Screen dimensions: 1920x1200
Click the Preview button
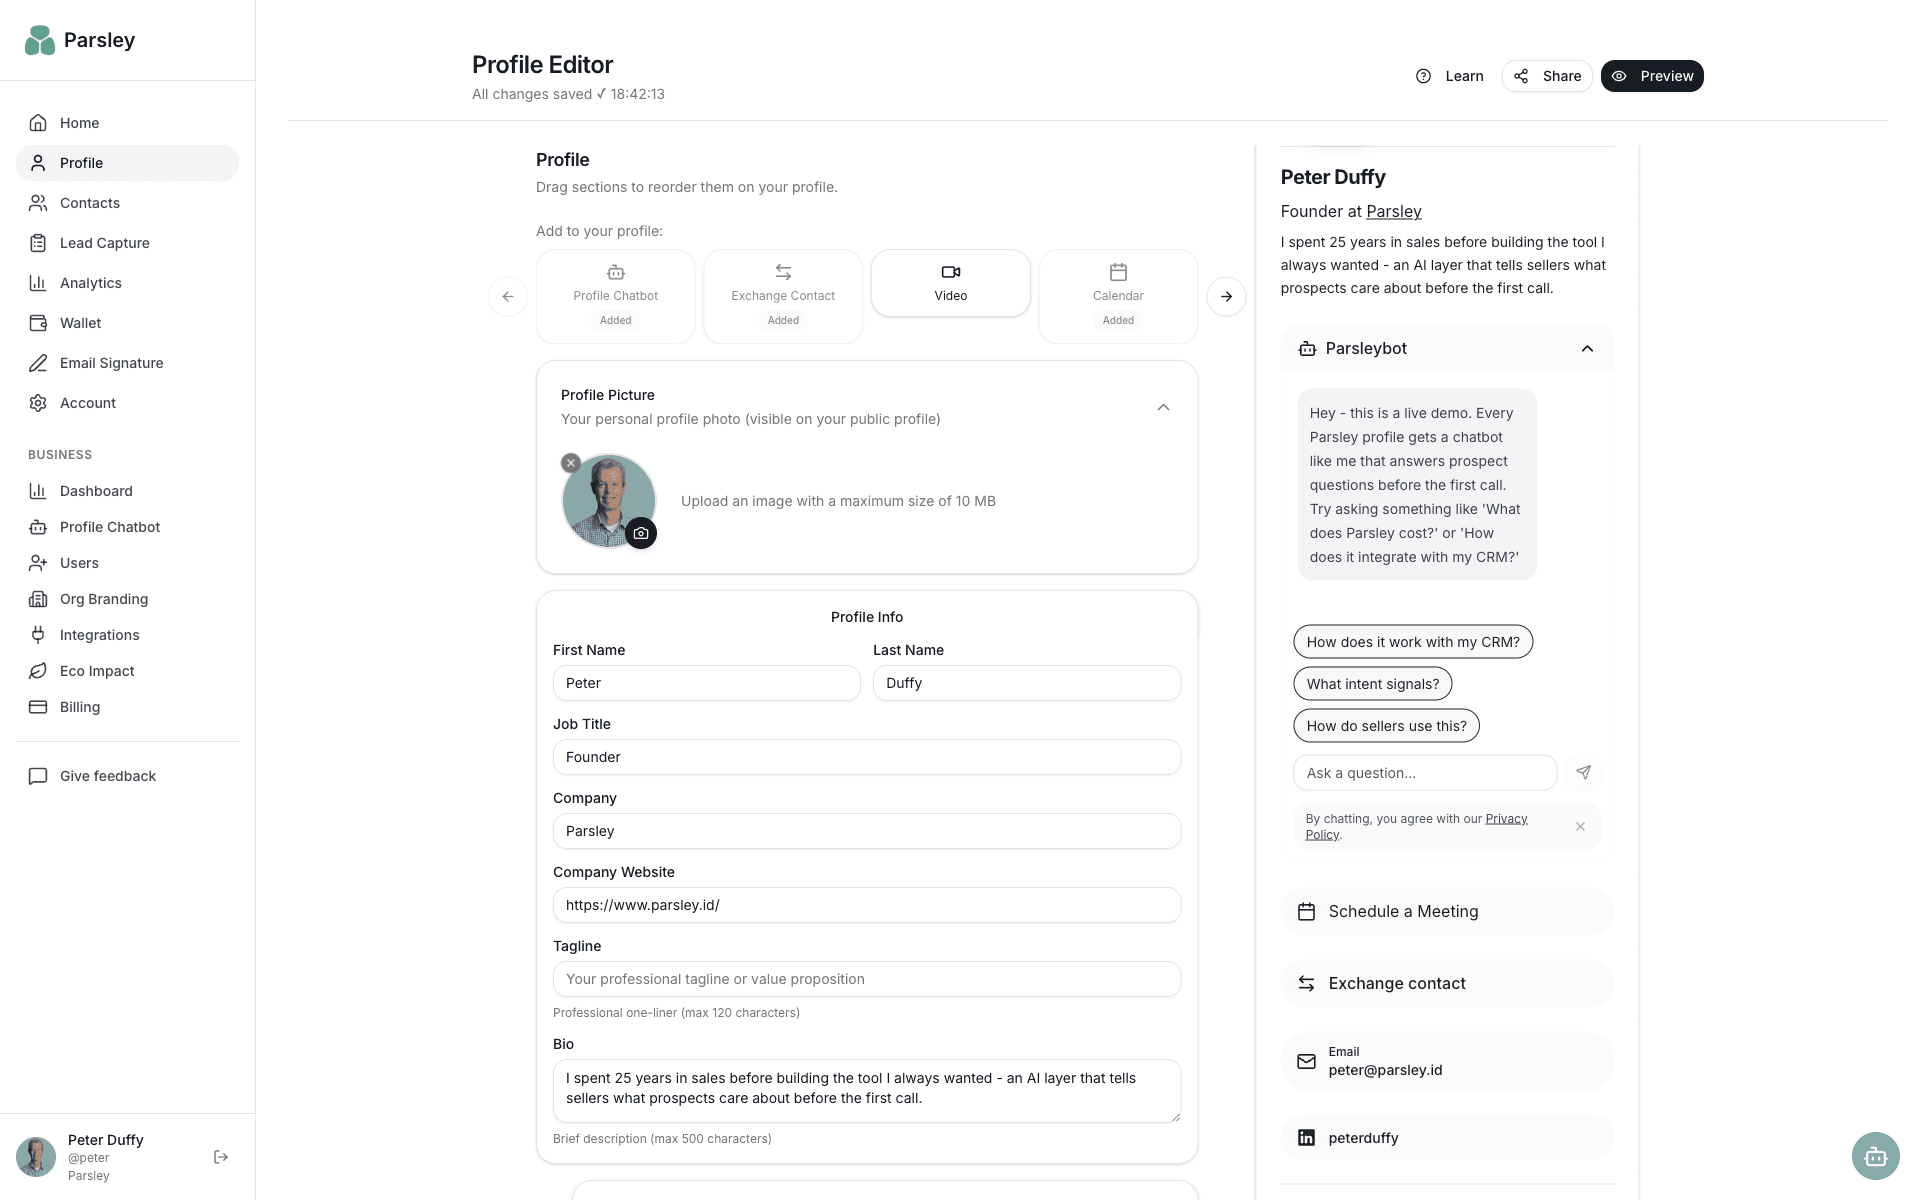1652,76
